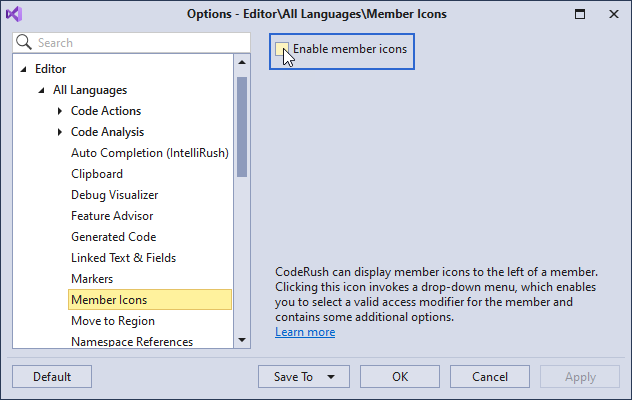Select Clipboard in options tree
This screenshot has width=632, height=400.
tap(97, 174)
